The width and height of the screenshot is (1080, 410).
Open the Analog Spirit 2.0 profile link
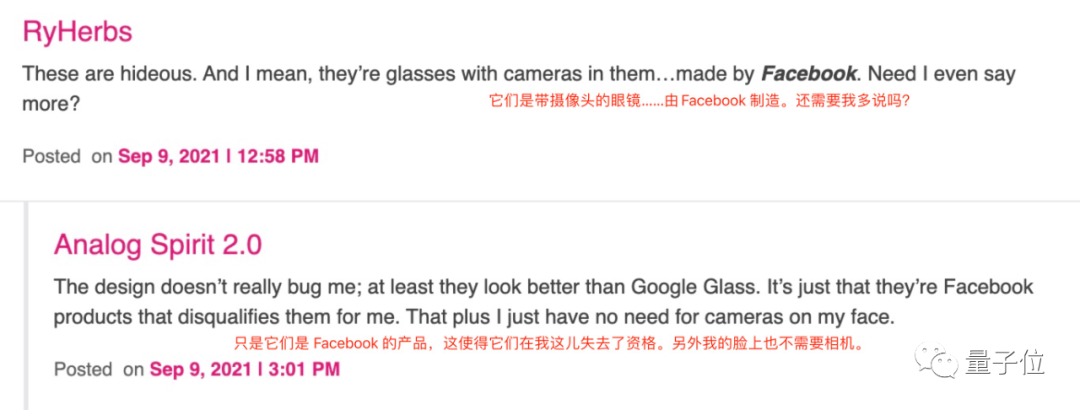tap(158, 244)
